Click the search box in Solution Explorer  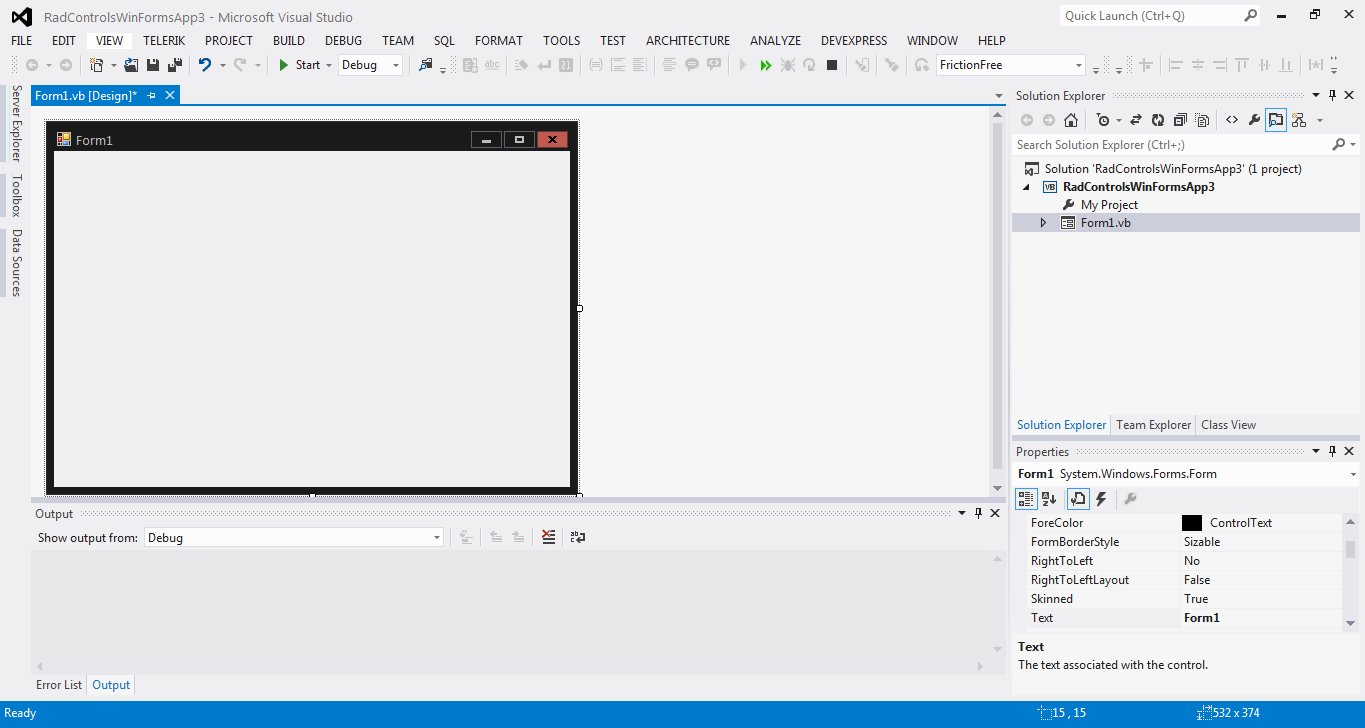click(x=1173, y=145)
